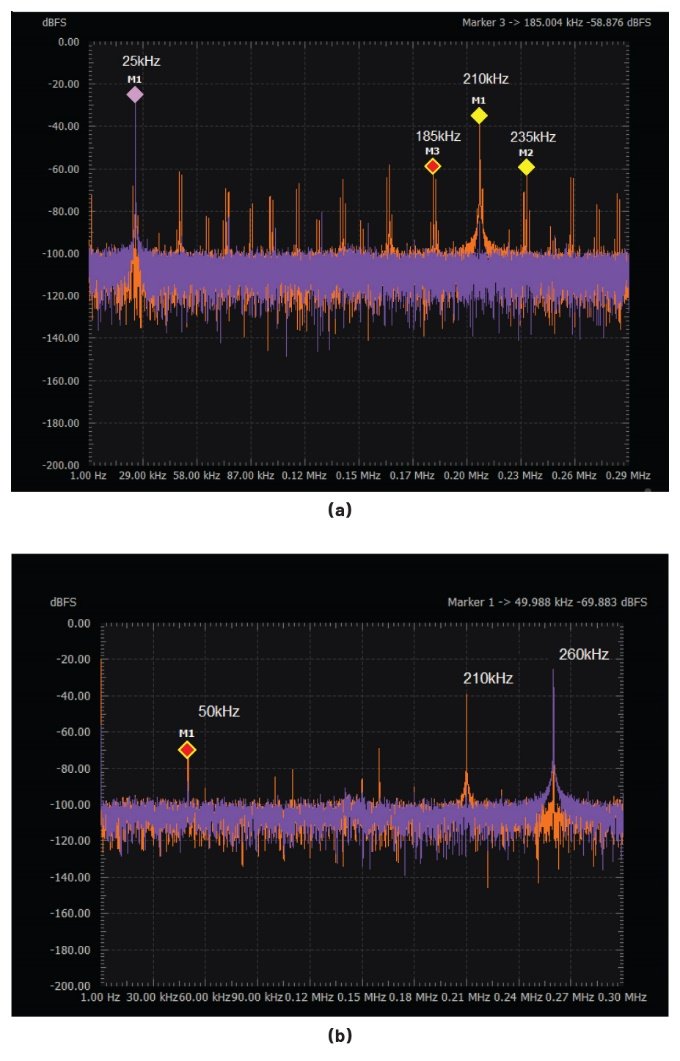Select the 260kHz annotation label in plot (b)
Image resolution: width=680 pixels, height=1061 pixels.
583,654
